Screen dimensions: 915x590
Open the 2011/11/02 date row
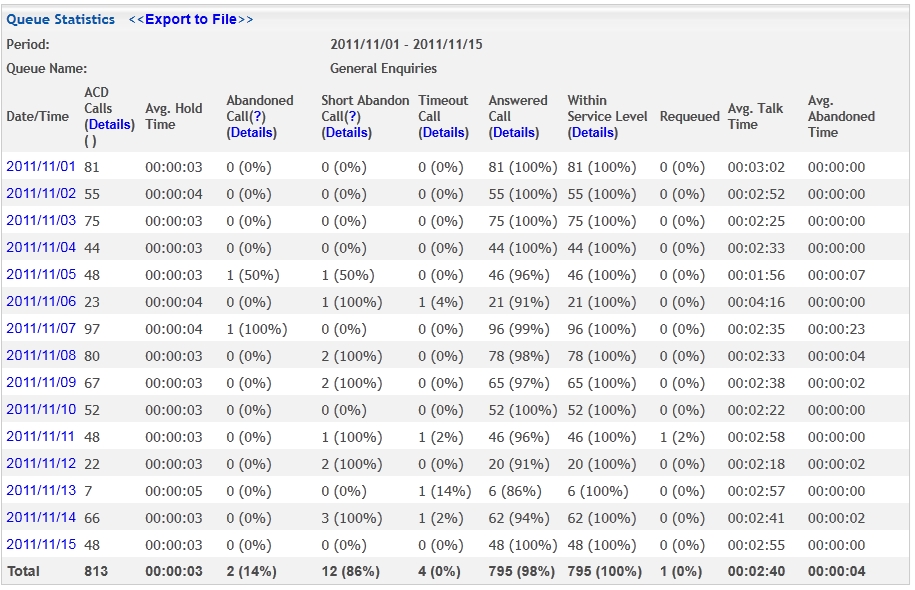[41, 193]
